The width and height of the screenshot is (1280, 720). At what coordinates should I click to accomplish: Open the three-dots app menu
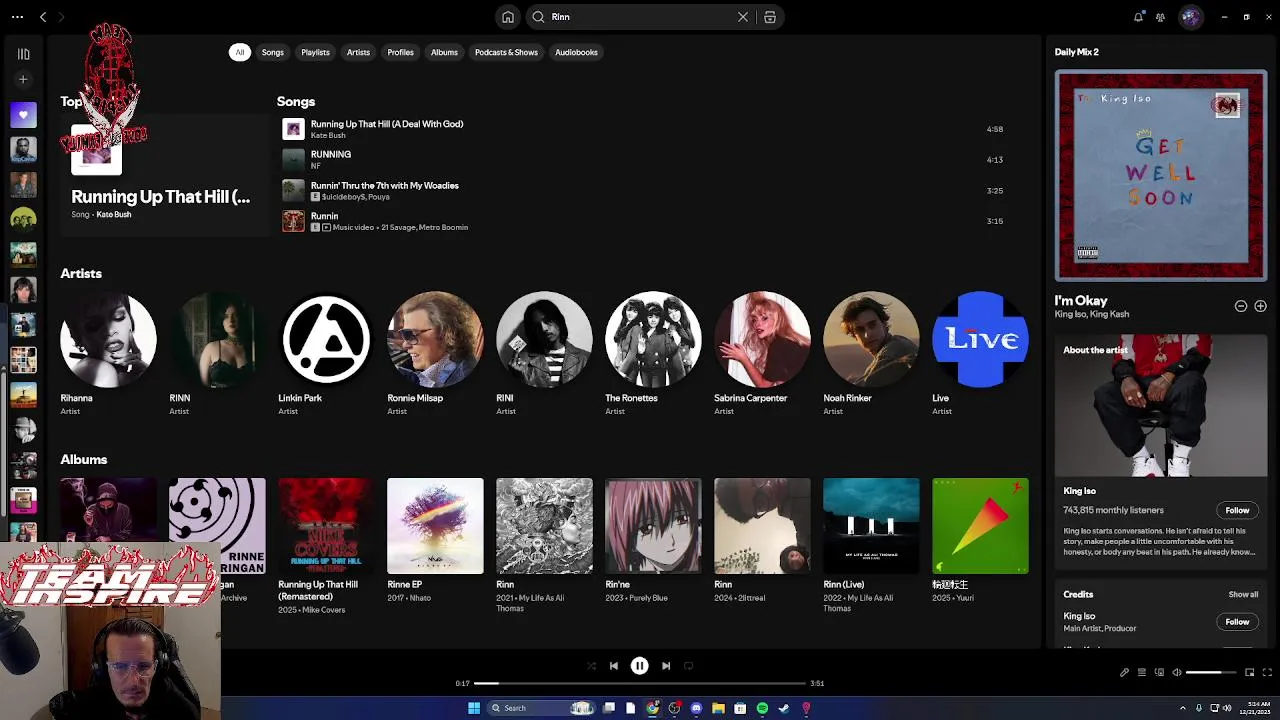[17, 17]
